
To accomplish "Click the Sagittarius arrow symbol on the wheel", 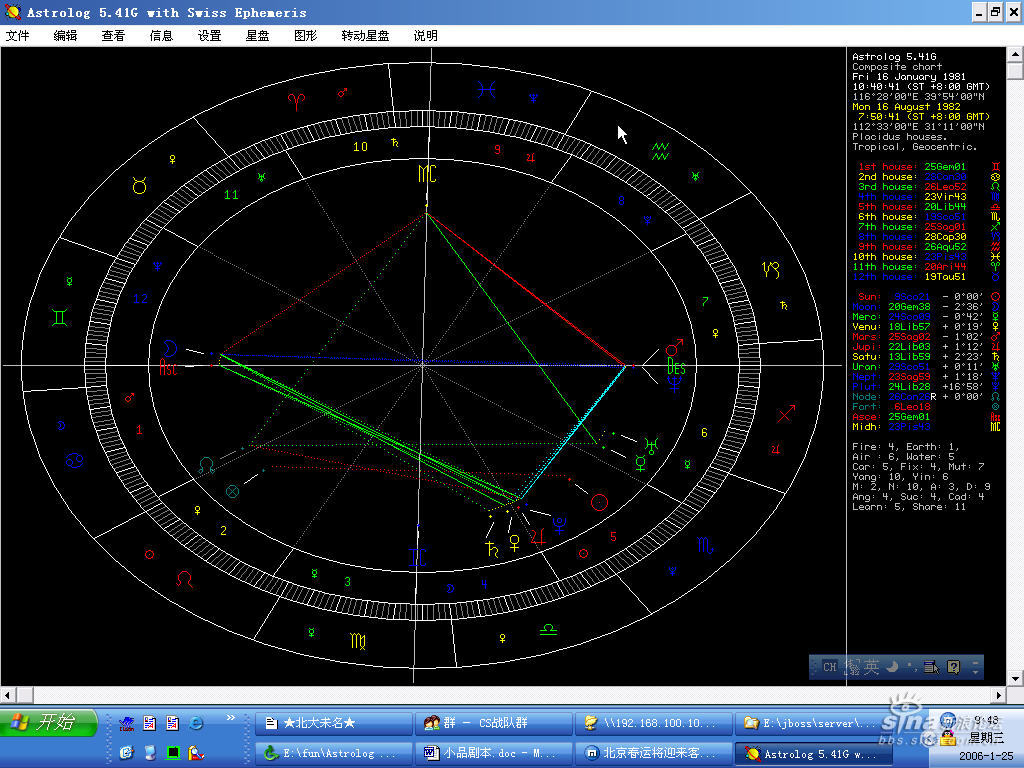I will coord(786,413).
